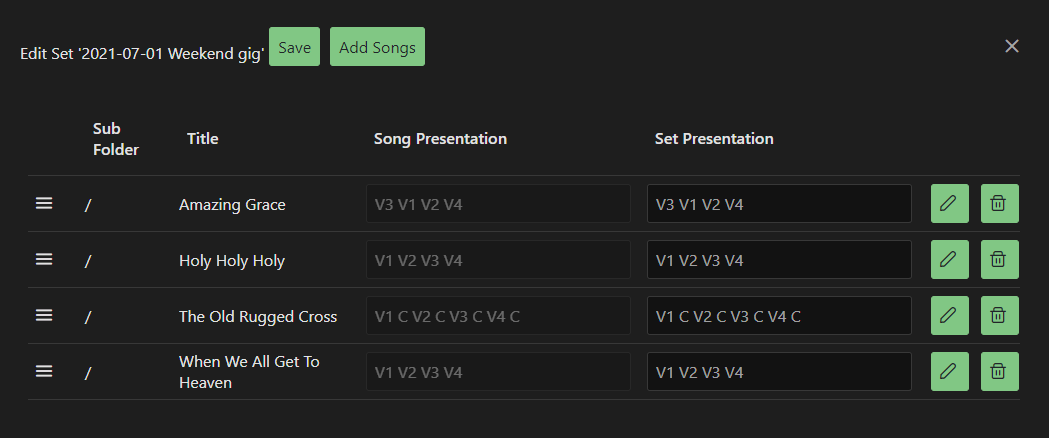Remove Holy Holy Holy with the trash icon
This screenshot has width=1049, height=438.
point(999,260)
